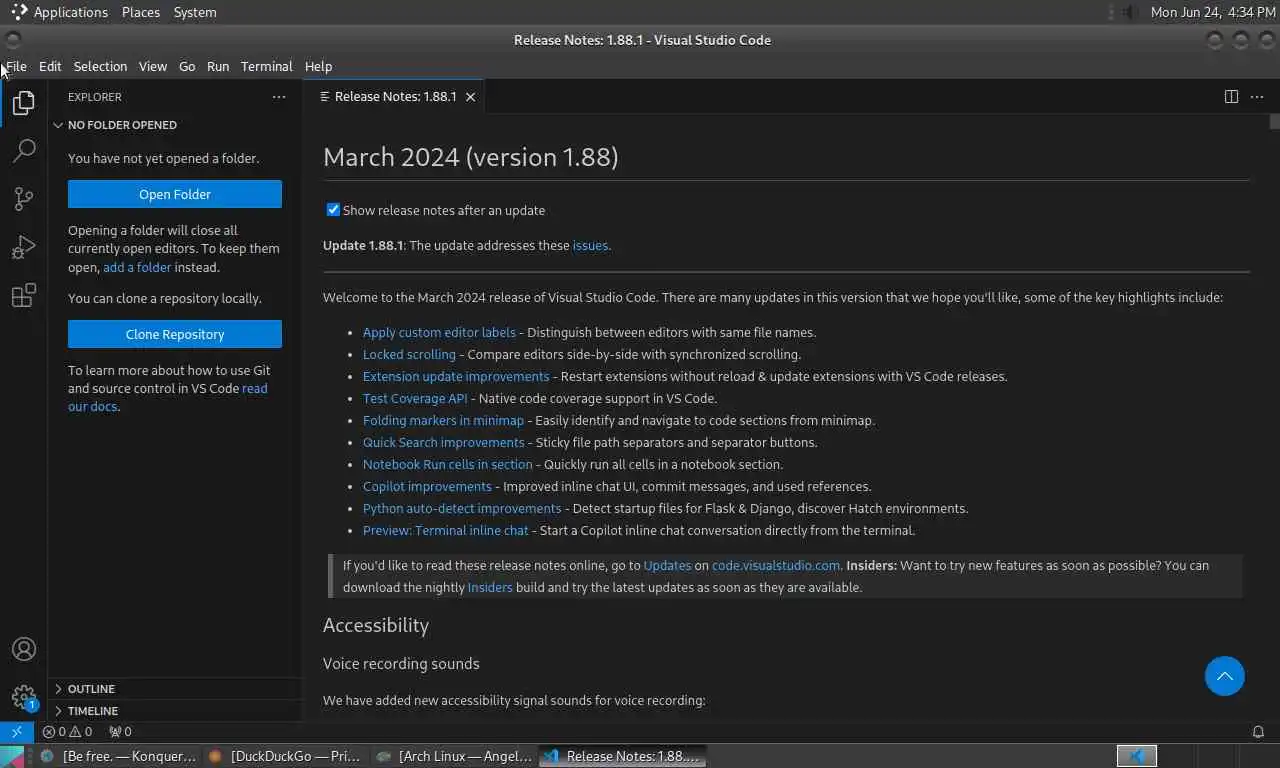Open the Selection menu
Viewport: 1280px width, 768px height.
[x=100, y=66]
